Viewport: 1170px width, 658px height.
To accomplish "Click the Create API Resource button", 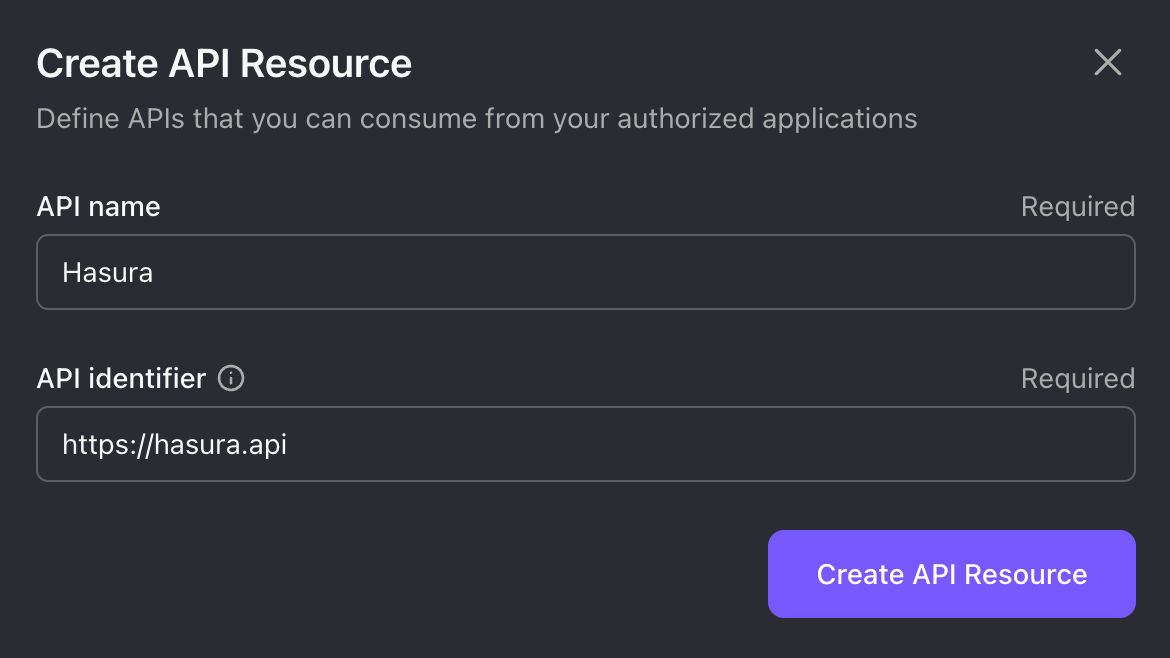I will [950, 574].
